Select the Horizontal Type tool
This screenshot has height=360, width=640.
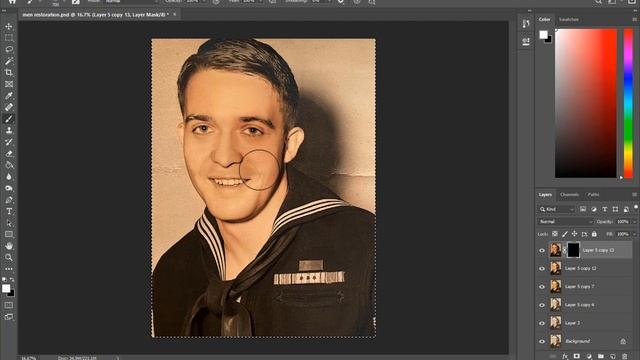[9, 211]
